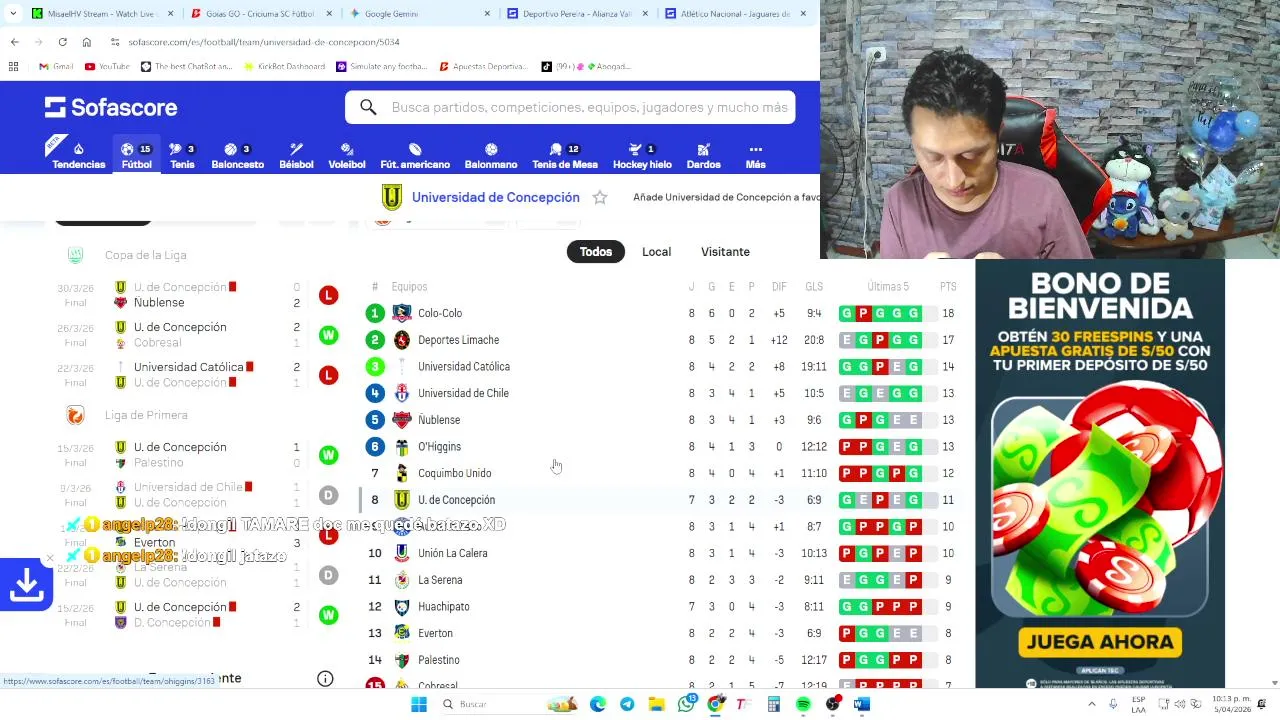Open the Windows Start menu

click(x=419, y=704)
